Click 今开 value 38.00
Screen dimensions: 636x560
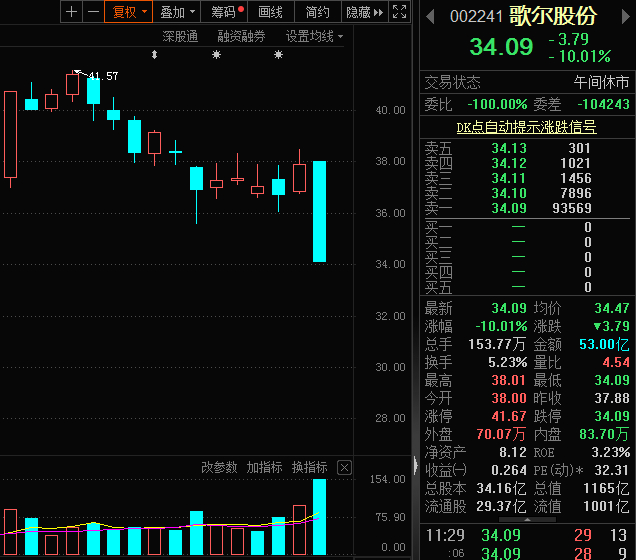pos(509,398)
